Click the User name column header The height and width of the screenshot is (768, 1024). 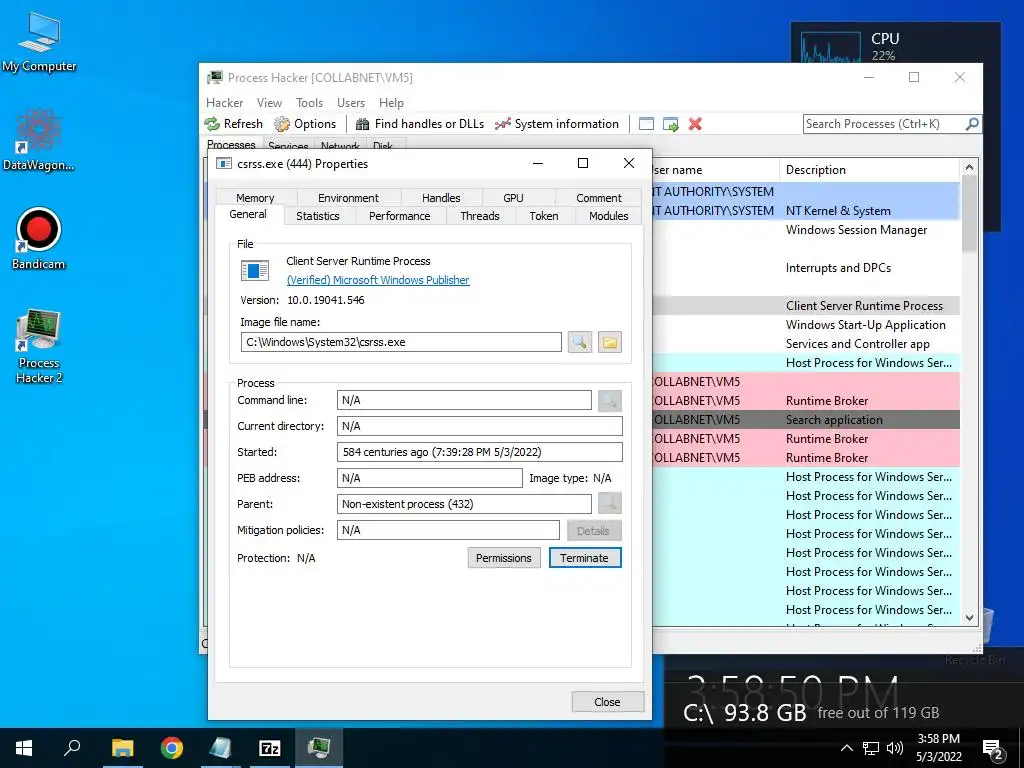[x=714, y=170]
